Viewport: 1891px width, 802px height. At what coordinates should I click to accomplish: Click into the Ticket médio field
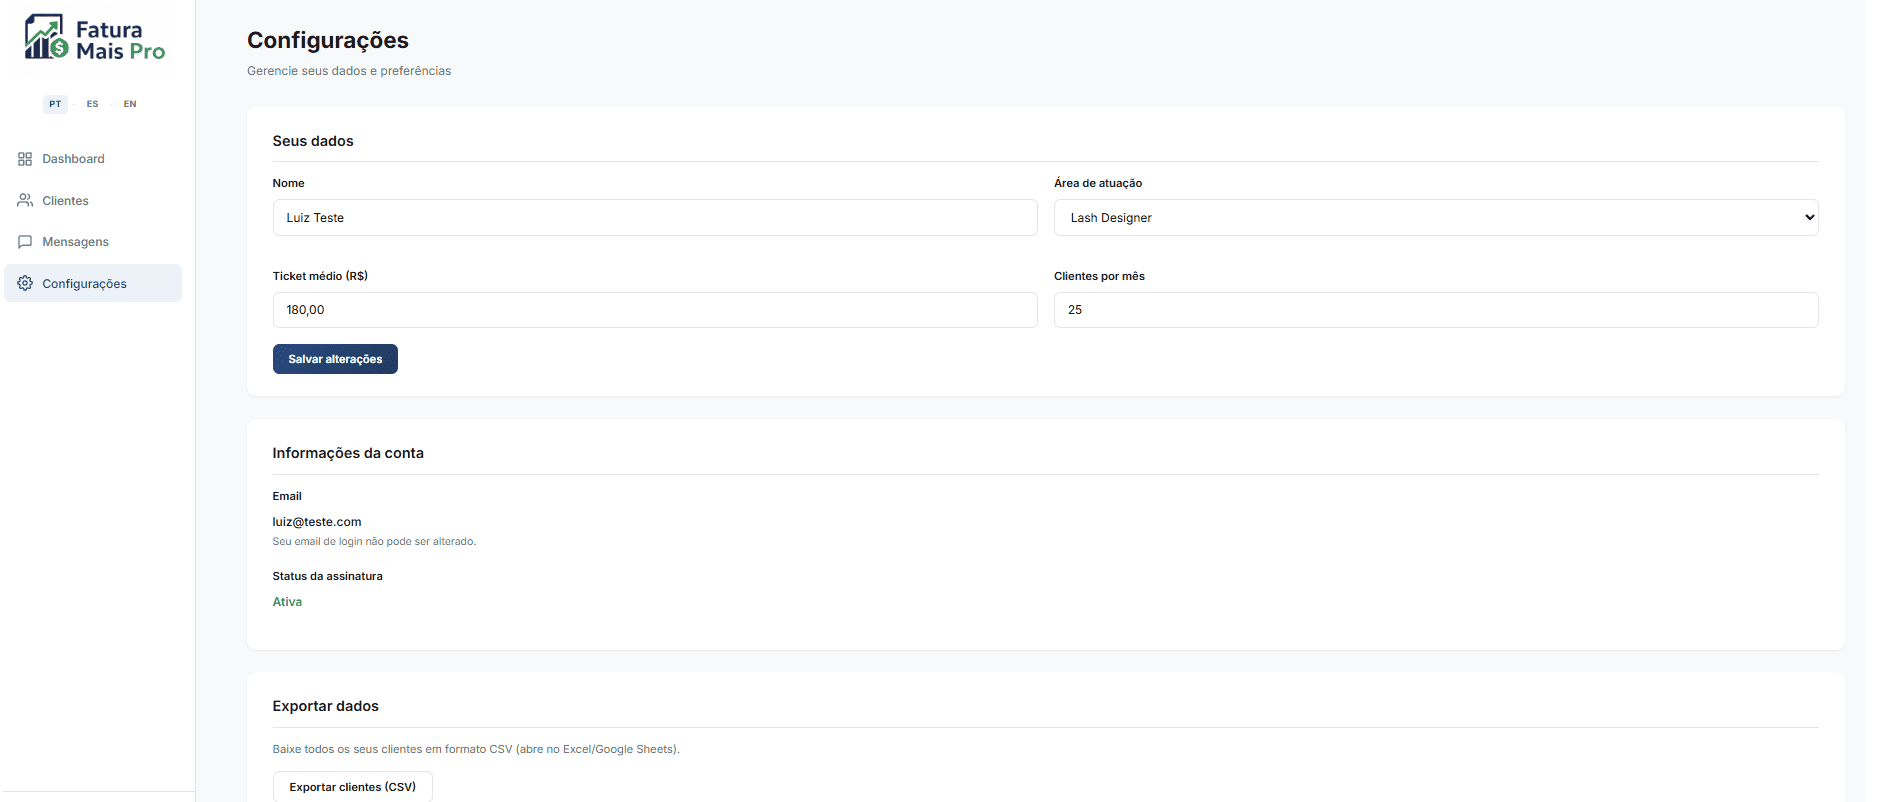[654, 310]
